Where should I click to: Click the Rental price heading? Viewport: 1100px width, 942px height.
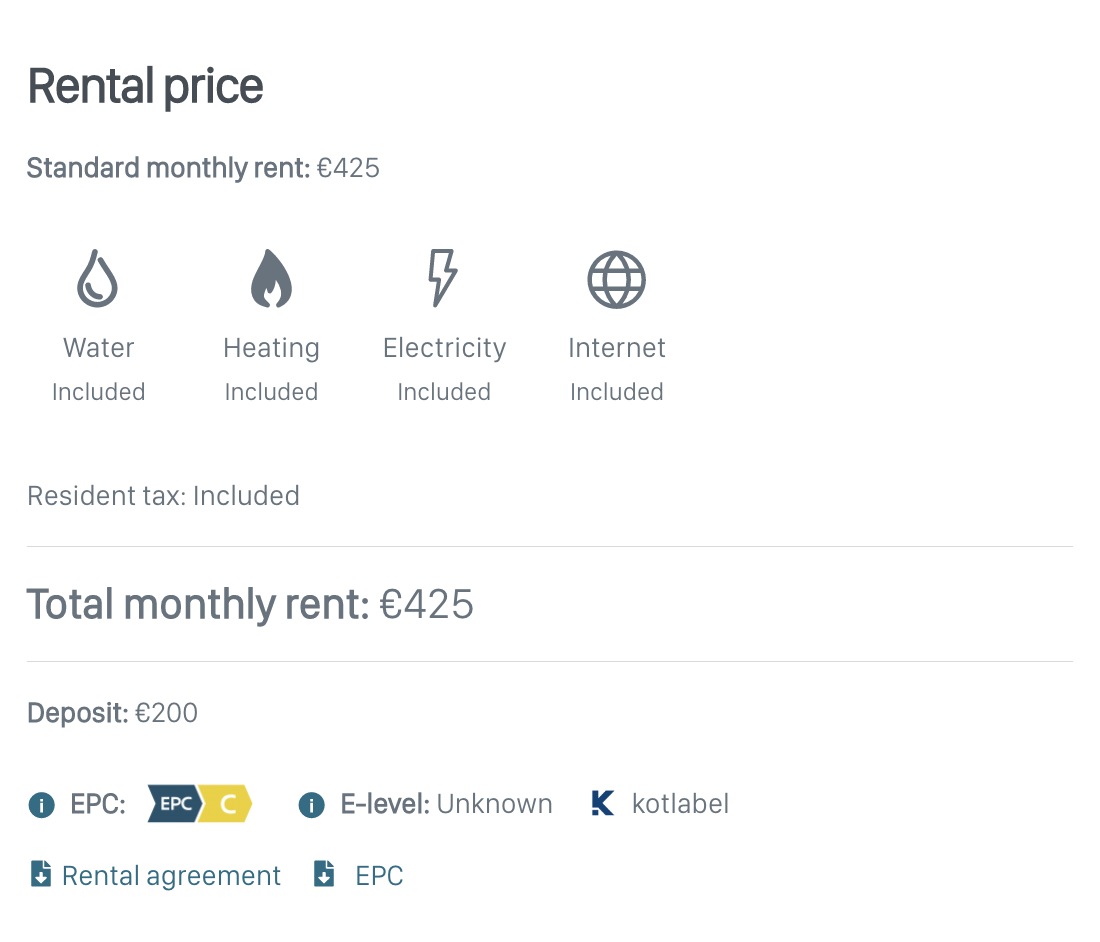pyautogui.click(x=145, y=87)
